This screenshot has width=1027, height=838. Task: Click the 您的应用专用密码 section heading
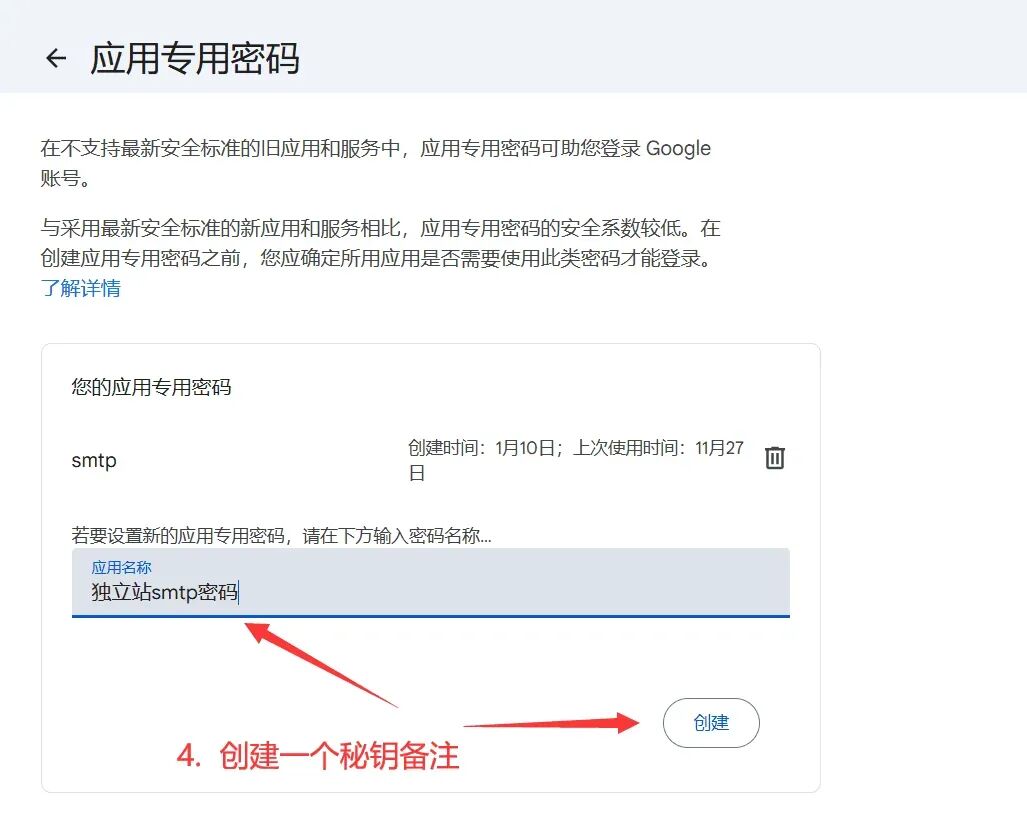[151, 387]
